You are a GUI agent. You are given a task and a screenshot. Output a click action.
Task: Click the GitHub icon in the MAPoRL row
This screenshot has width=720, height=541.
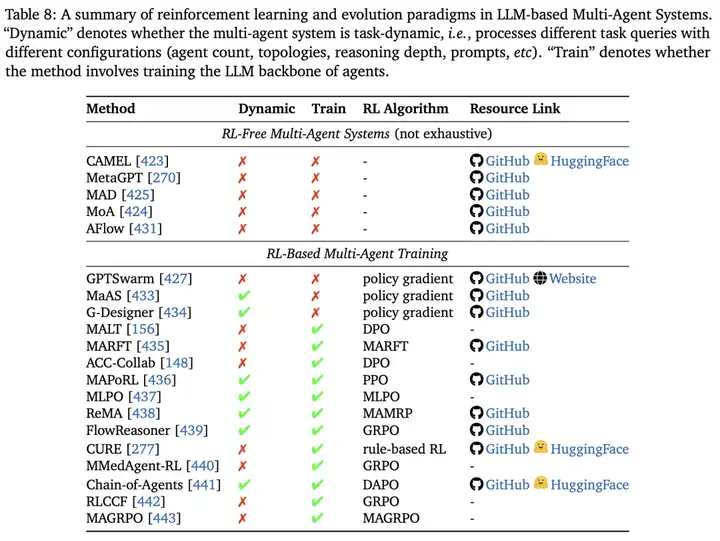[477, 379]
